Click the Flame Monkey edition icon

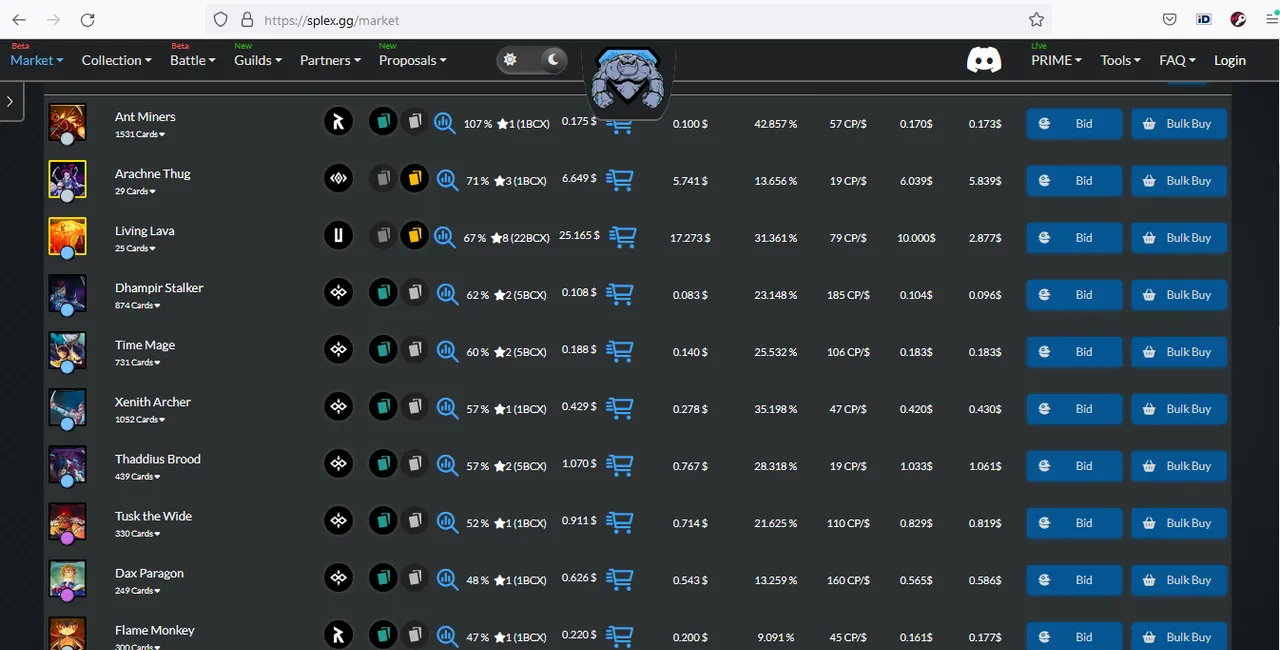pos(339,635)
